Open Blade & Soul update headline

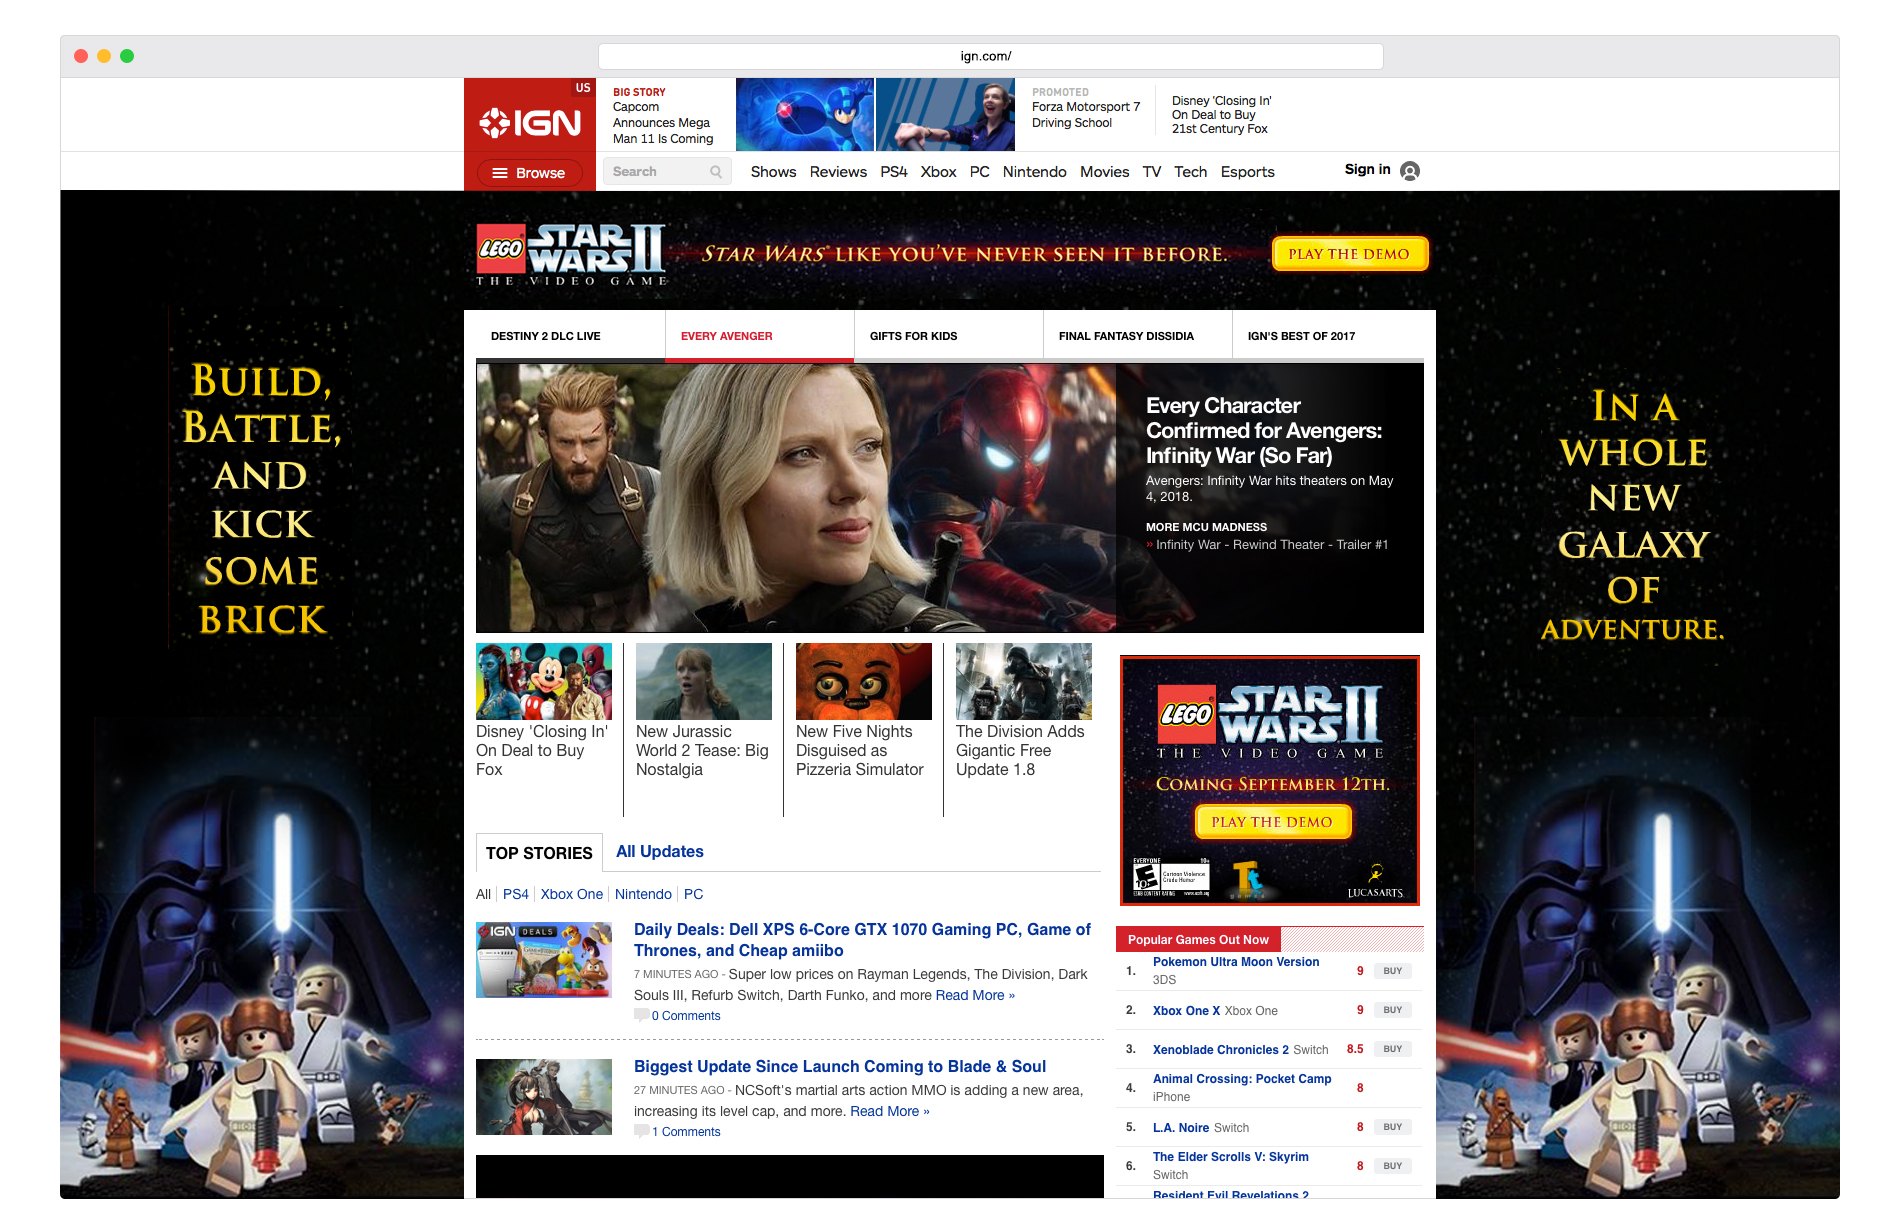[840, 1067]
